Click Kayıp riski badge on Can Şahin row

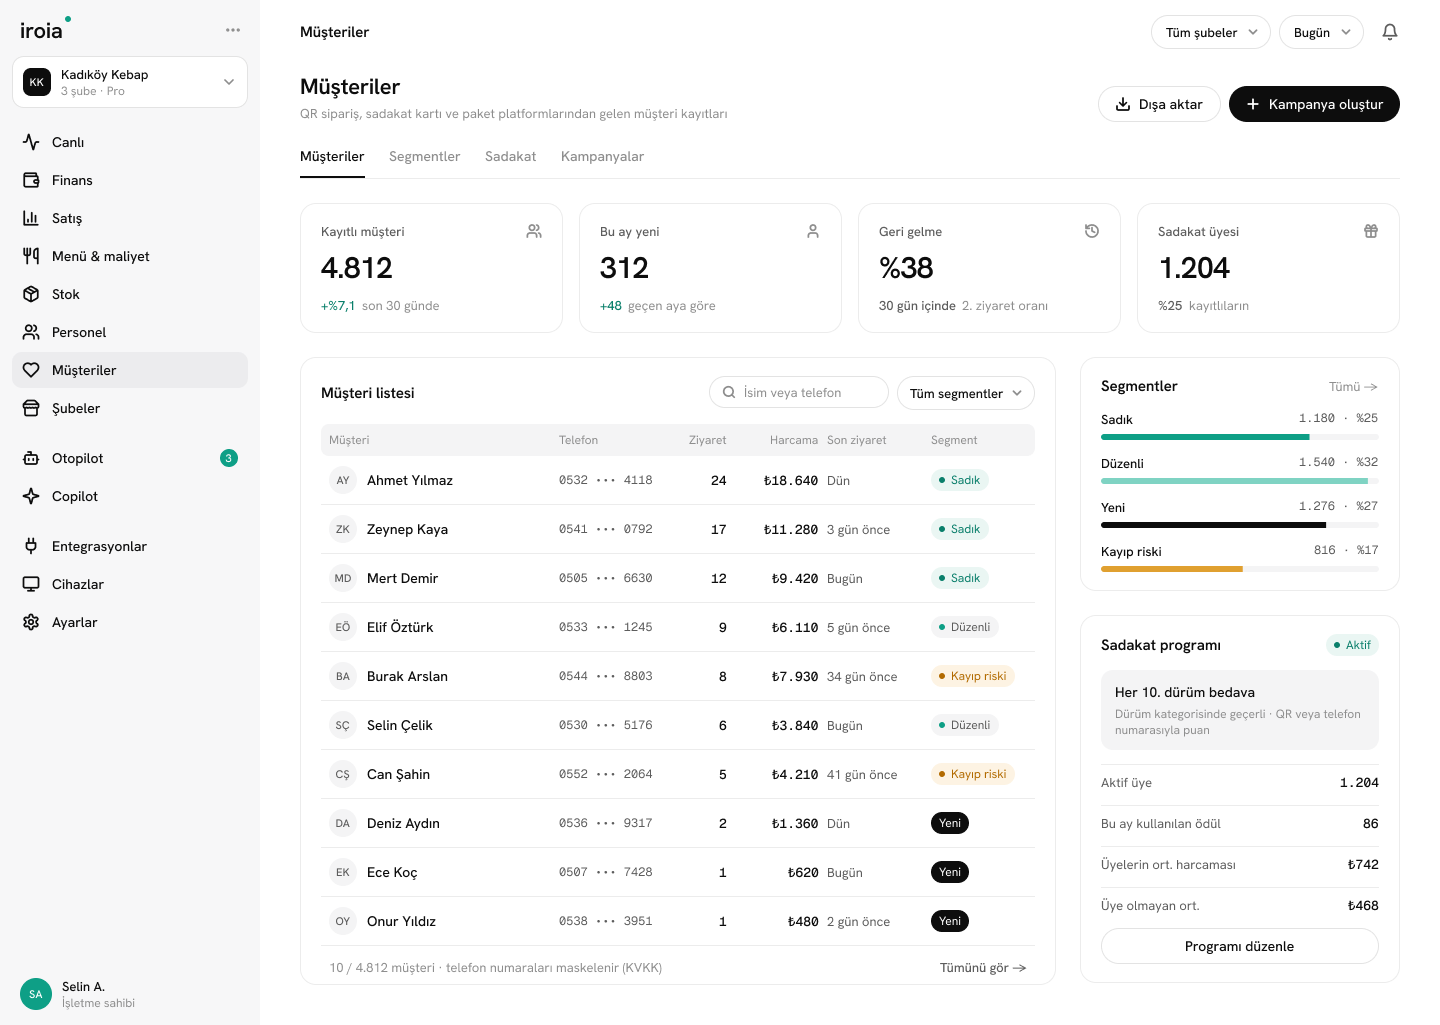click(972, 774)
